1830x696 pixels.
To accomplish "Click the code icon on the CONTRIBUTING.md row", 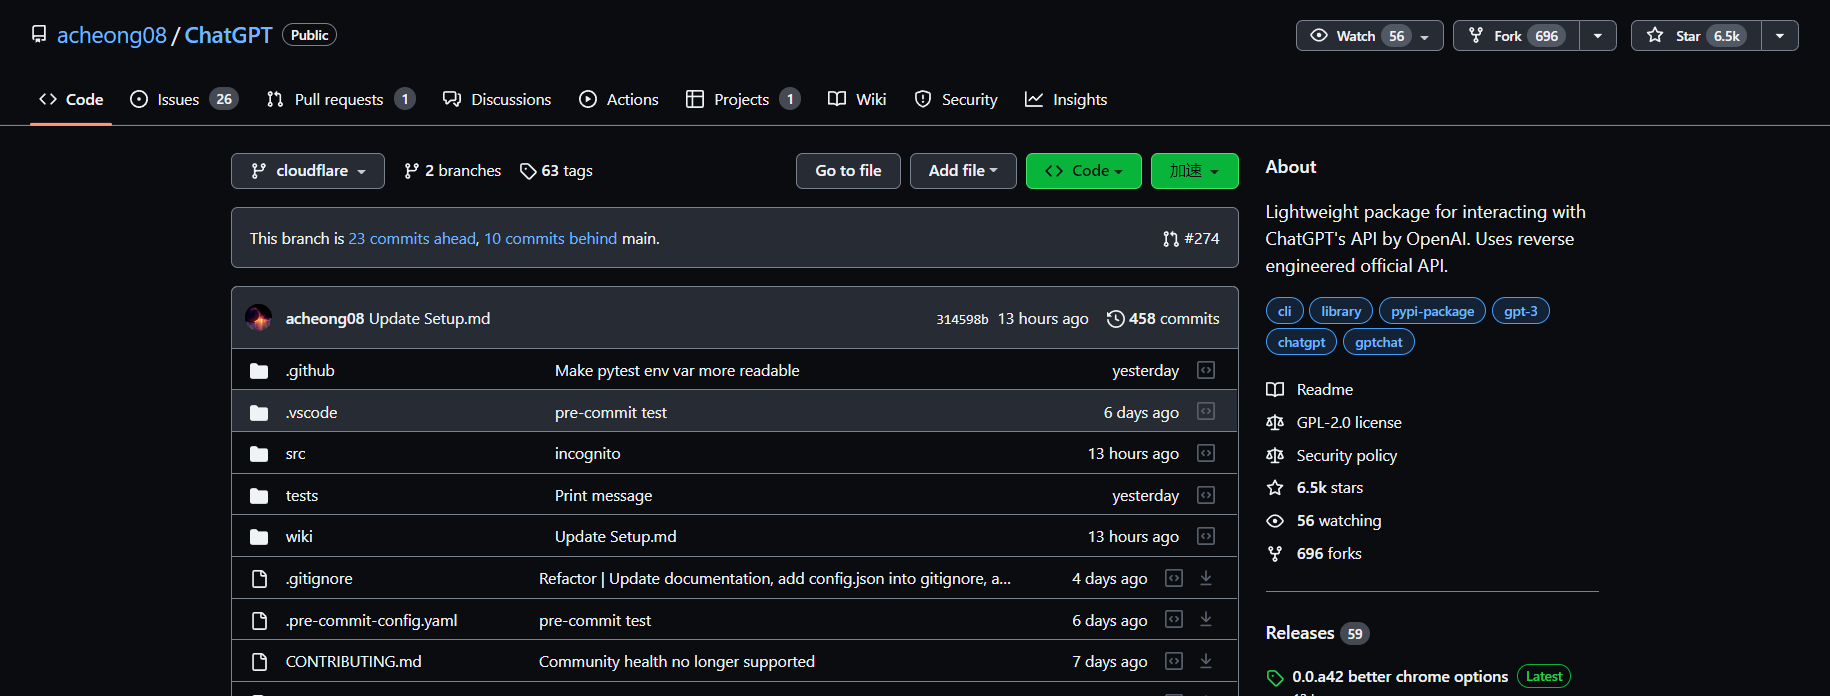I will click(1174, 662).
